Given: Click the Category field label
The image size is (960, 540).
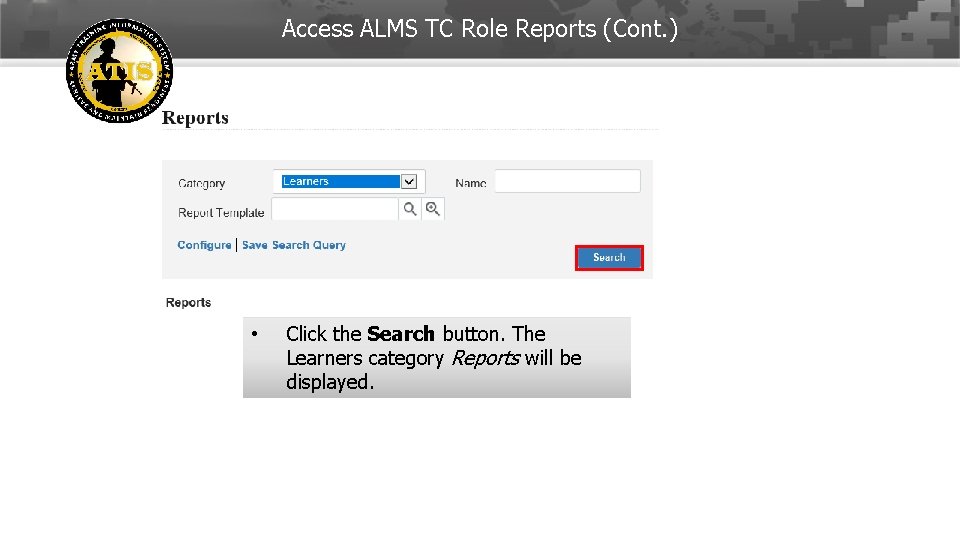Looking at the screenshot, I should (x=201, y=183).
